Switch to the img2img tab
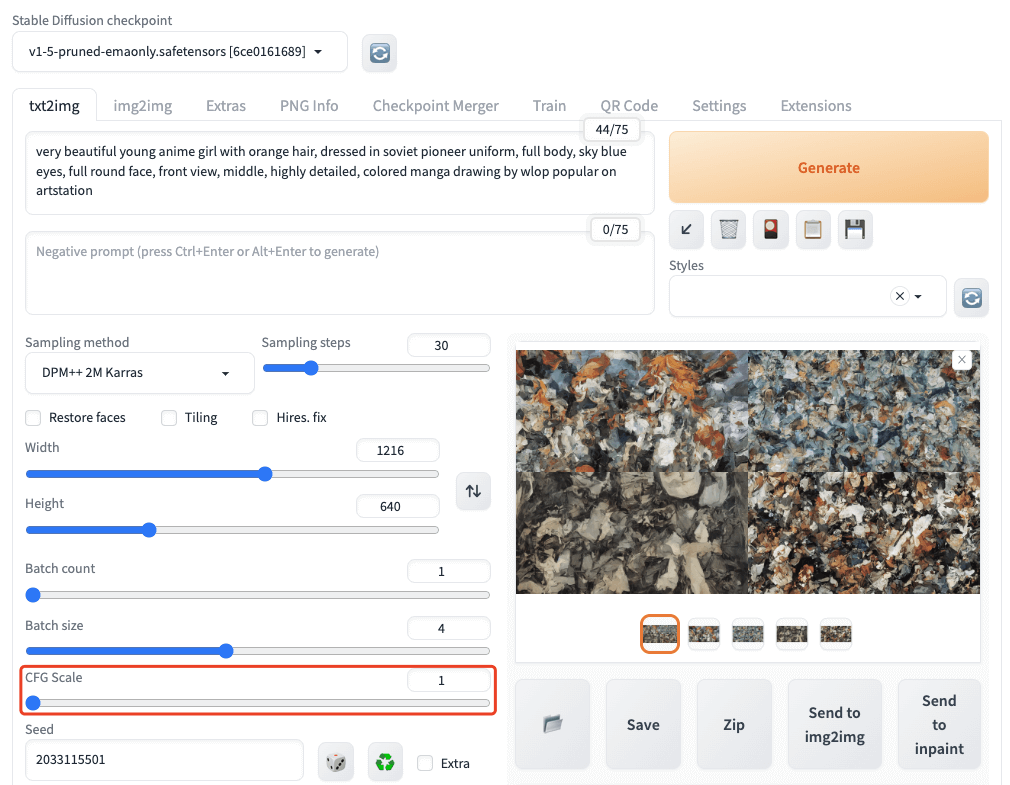This screenshot has width=1010, height=785. [x=142, y=106]
